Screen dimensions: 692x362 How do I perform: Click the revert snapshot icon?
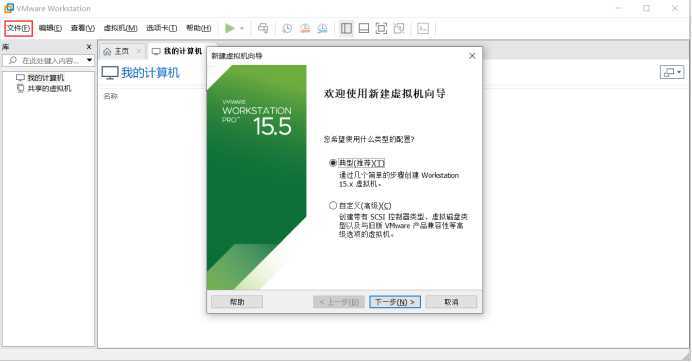tap(305, 28)
